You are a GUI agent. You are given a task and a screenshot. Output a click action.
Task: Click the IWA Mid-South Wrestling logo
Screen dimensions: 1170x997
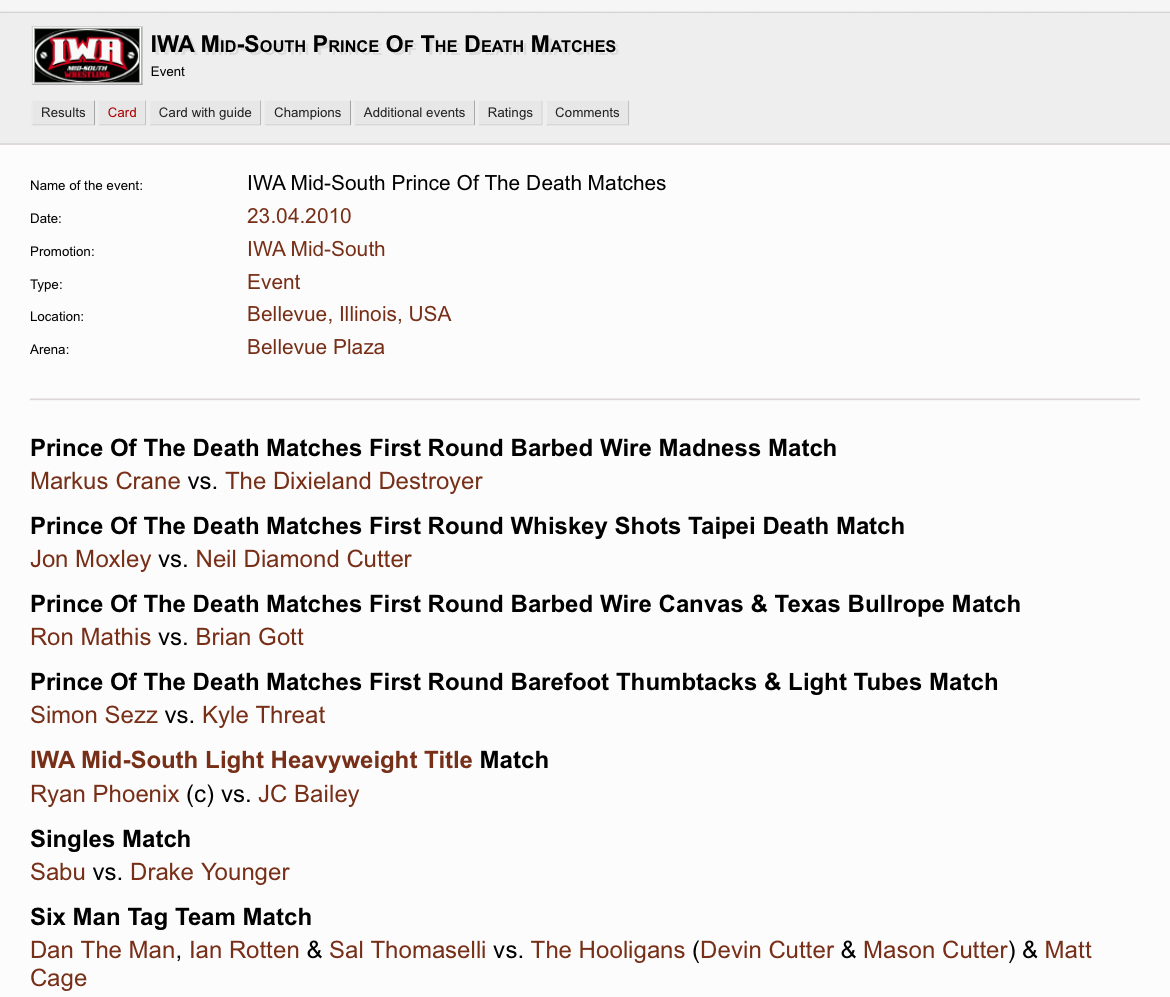87,55
